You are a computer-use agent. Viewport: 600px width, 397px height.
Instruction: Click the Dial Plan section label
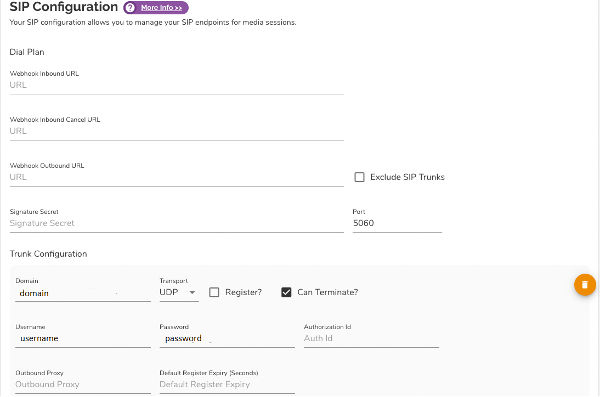27,52
